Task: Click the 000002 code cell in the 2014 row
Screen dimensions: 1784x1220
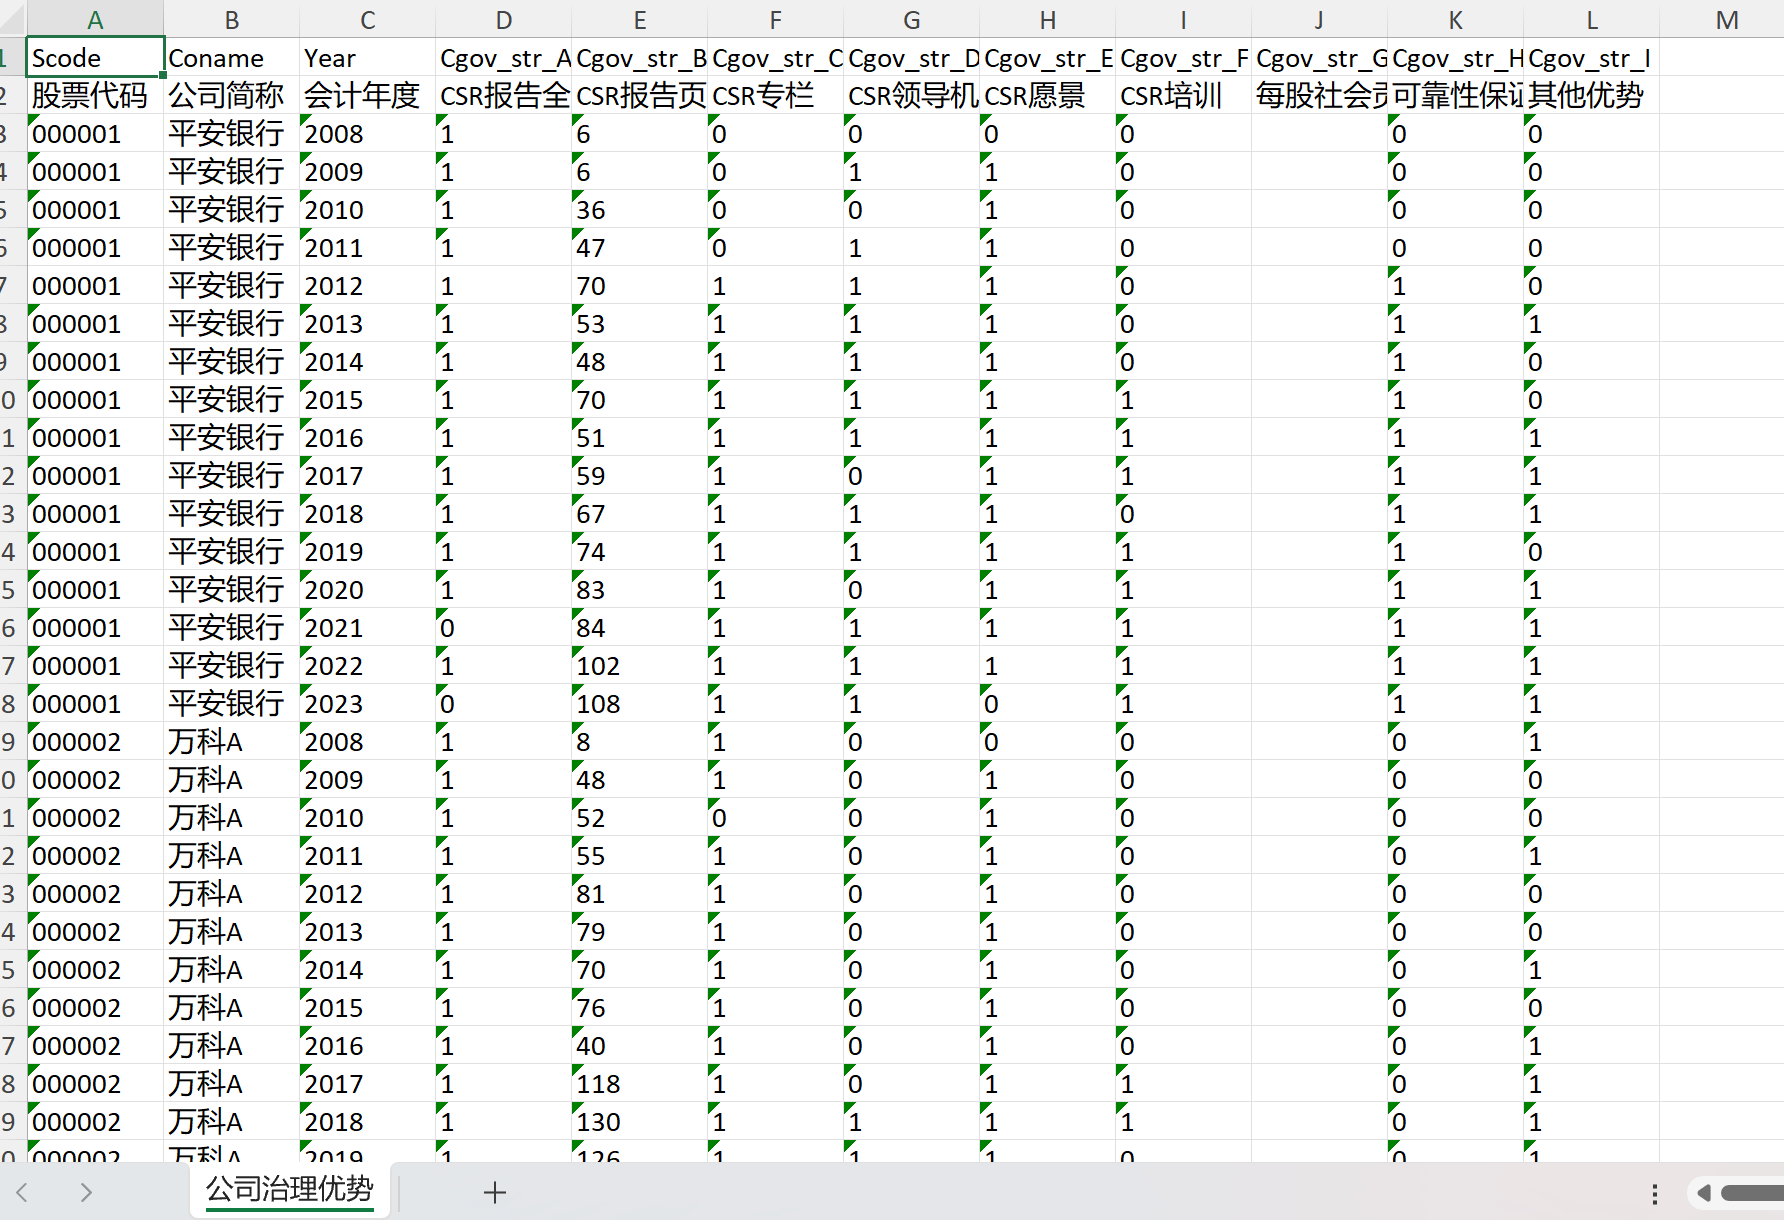Action: pyautogui.click(x=95, y=969)
